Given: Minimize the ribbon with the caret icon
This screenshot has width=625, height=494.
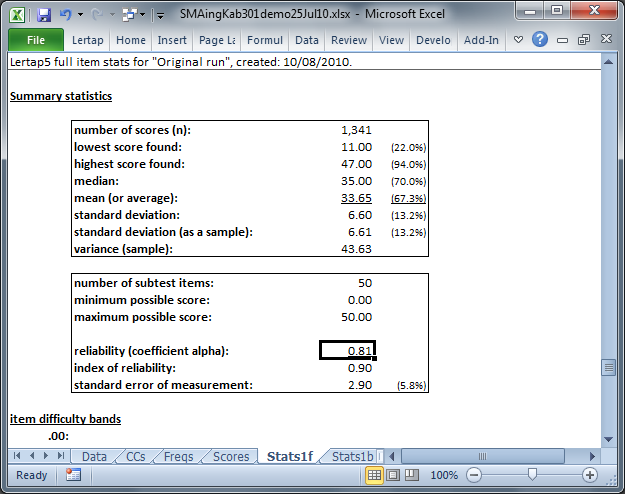Looking at the screenshot, I should (518, 40).
